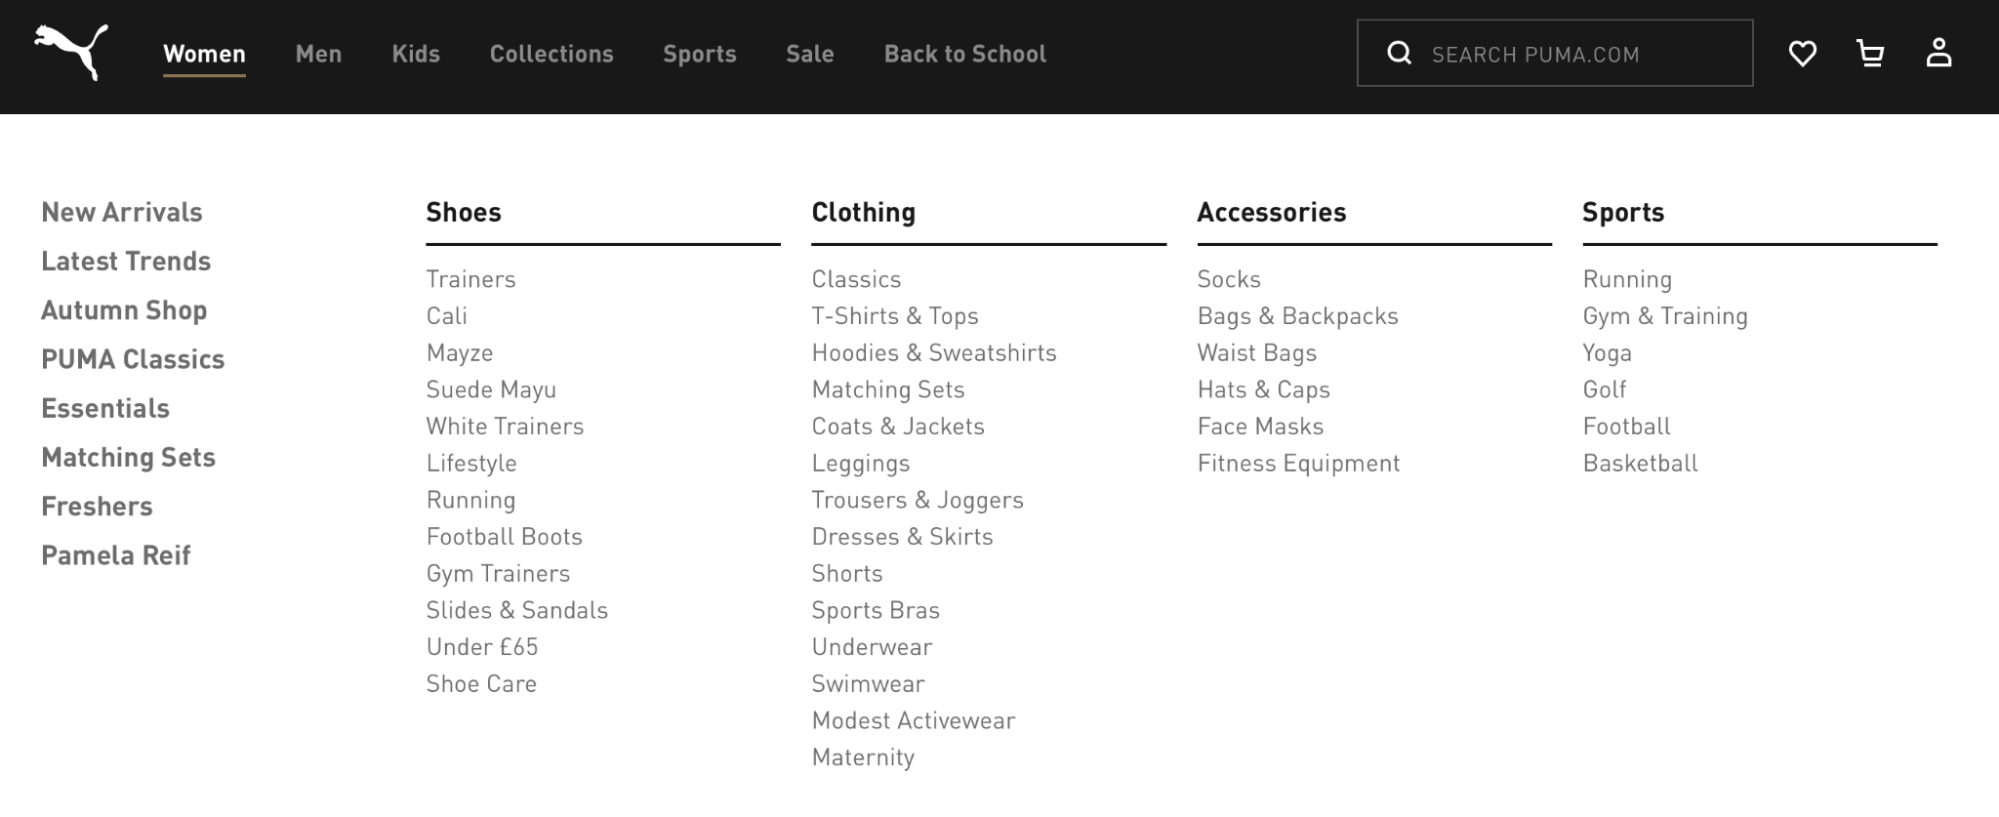Open the Sale menu
The image size is (1999, 817).
(x=810, y=54)
